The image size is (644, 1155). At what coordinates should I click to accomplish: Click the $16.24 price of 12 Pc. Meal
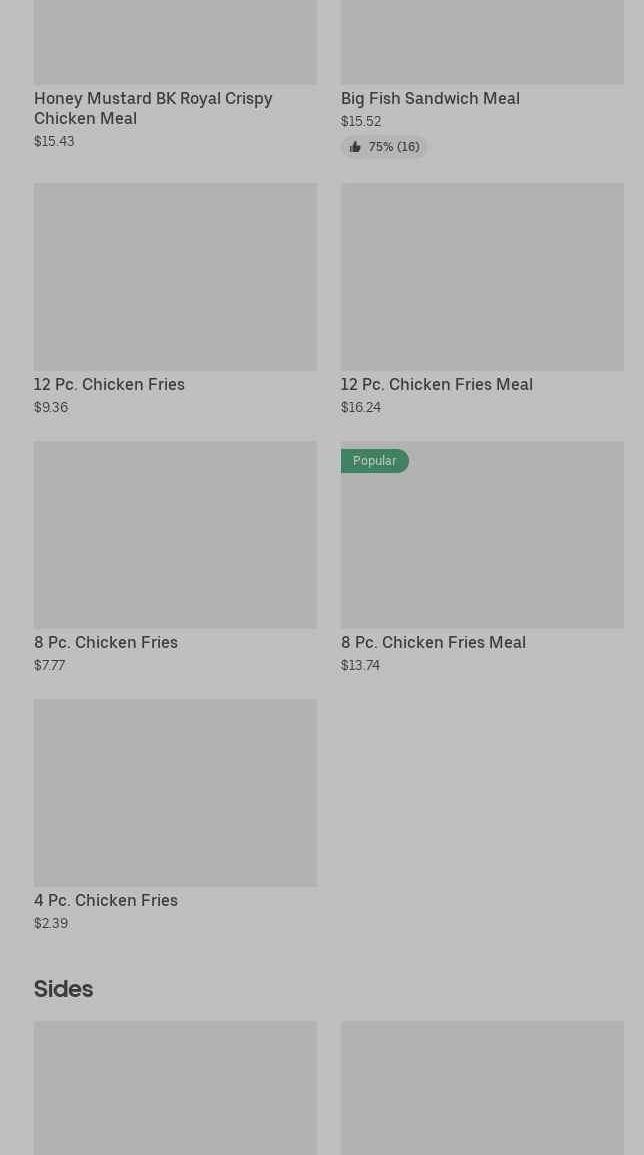pos(361,407)
